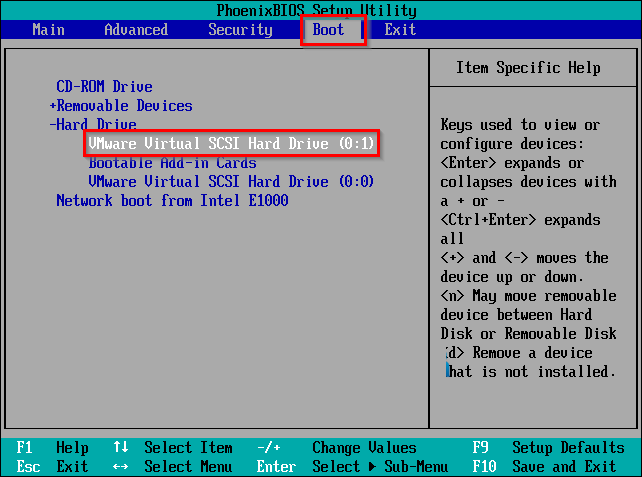Open the Security tab
This screenshot has width=642, height=477.
pos(240,30)
